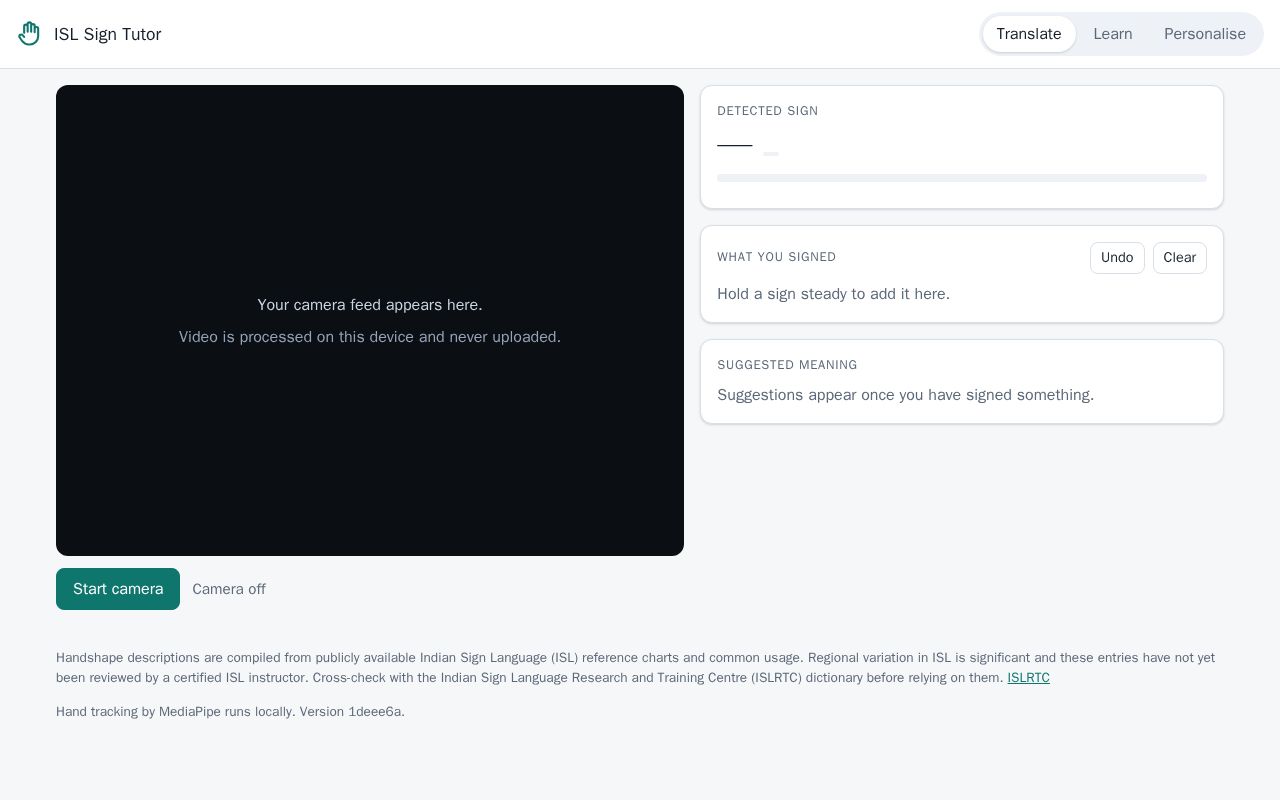Click the camera feed preview area

tap(370, 320)
